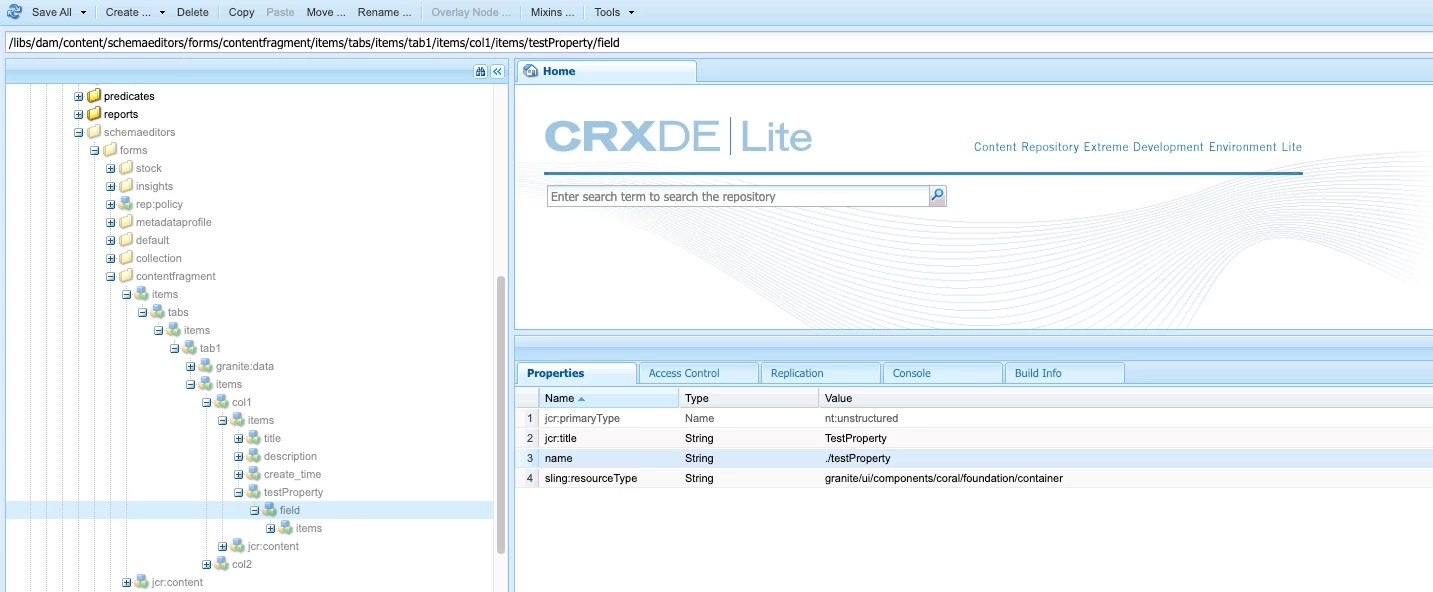Open the Create dropdown arrow
The height and width of the screenshot is (592, 1433).
tap(162, 13)
